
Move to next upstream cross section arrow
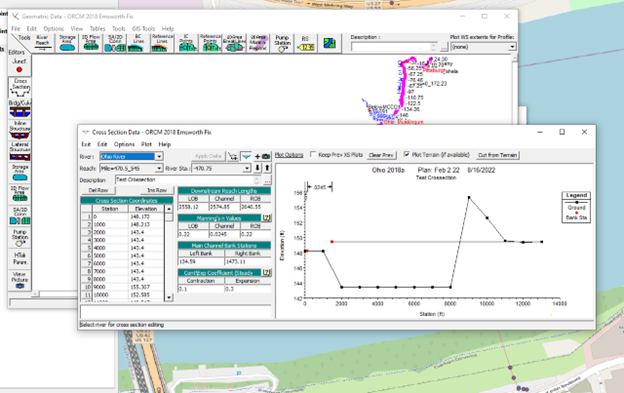point(267,168)
